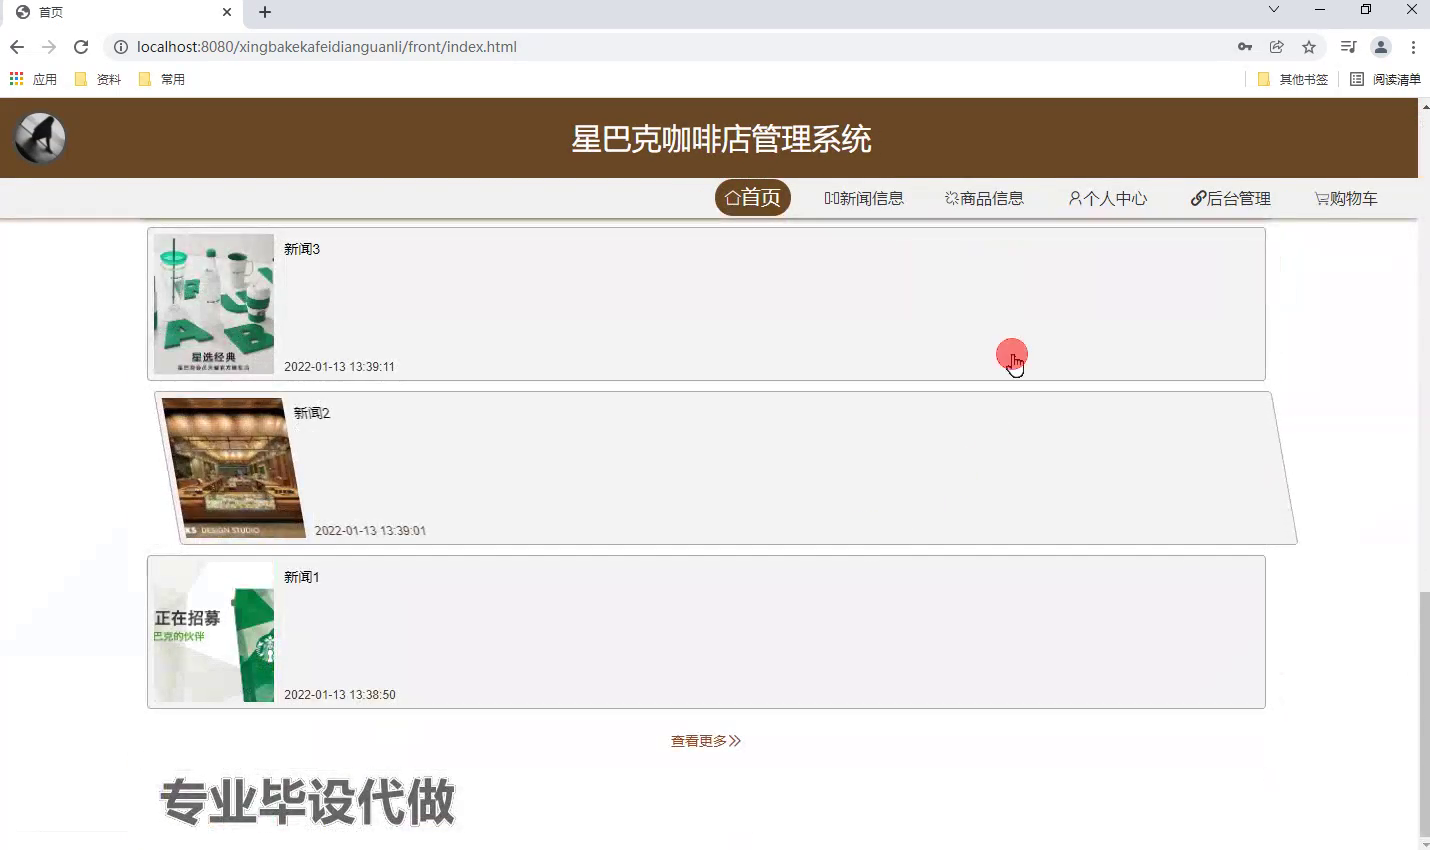The height and width of the screenshot is (850, 1430).
Task: Open a new browser tab
Action: click(265, 12)
